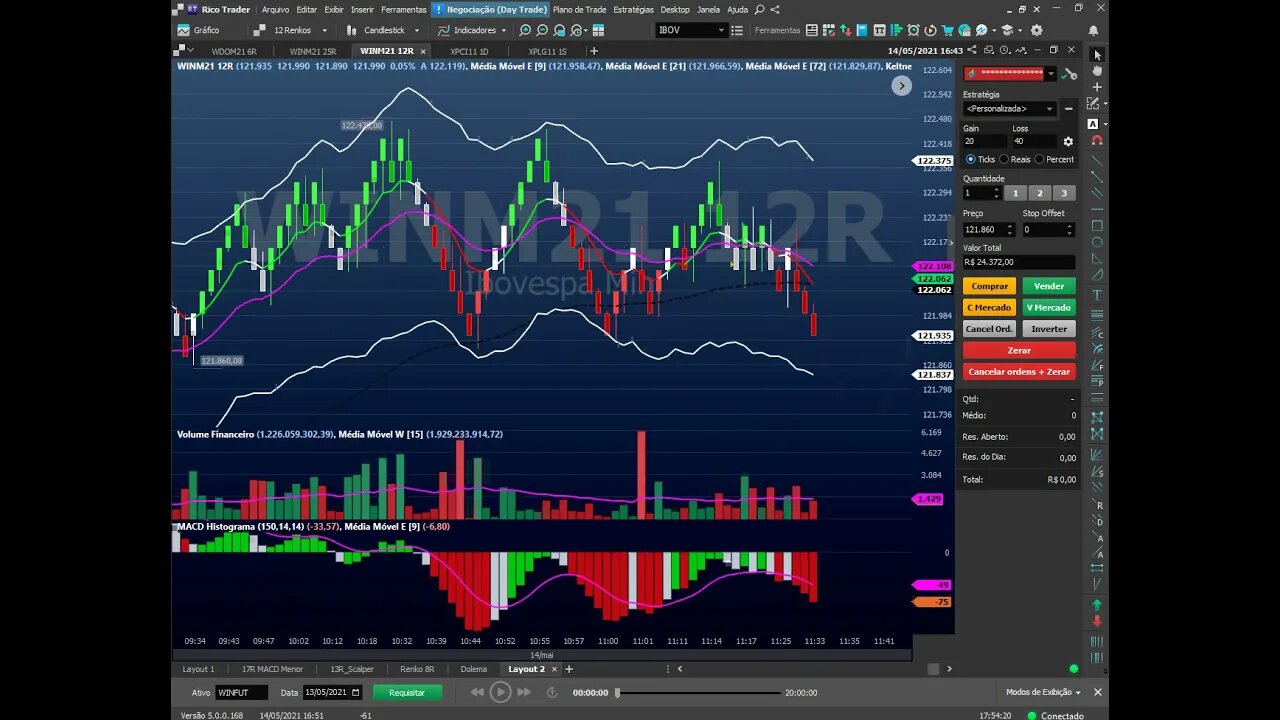Open Gain/Loss strategy settings gear
1280x720 pixels.
pyautogui.click(x=1068, y=142)
